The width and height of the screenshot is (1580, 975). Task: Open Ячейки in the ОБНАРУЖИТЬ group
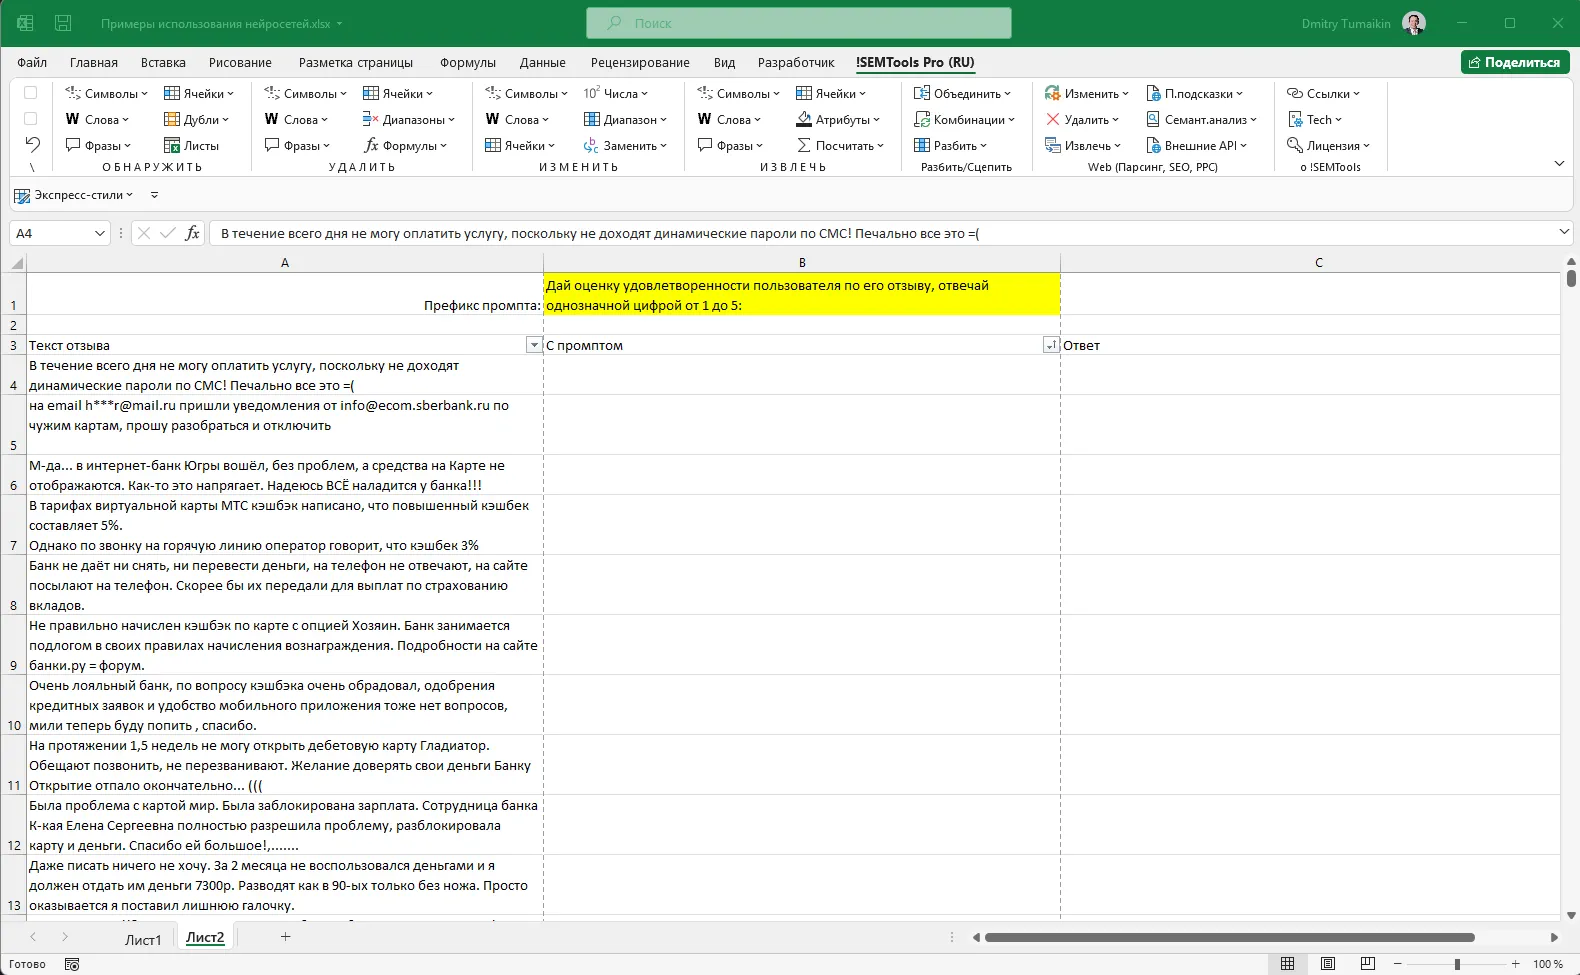(x=199, y=93)
